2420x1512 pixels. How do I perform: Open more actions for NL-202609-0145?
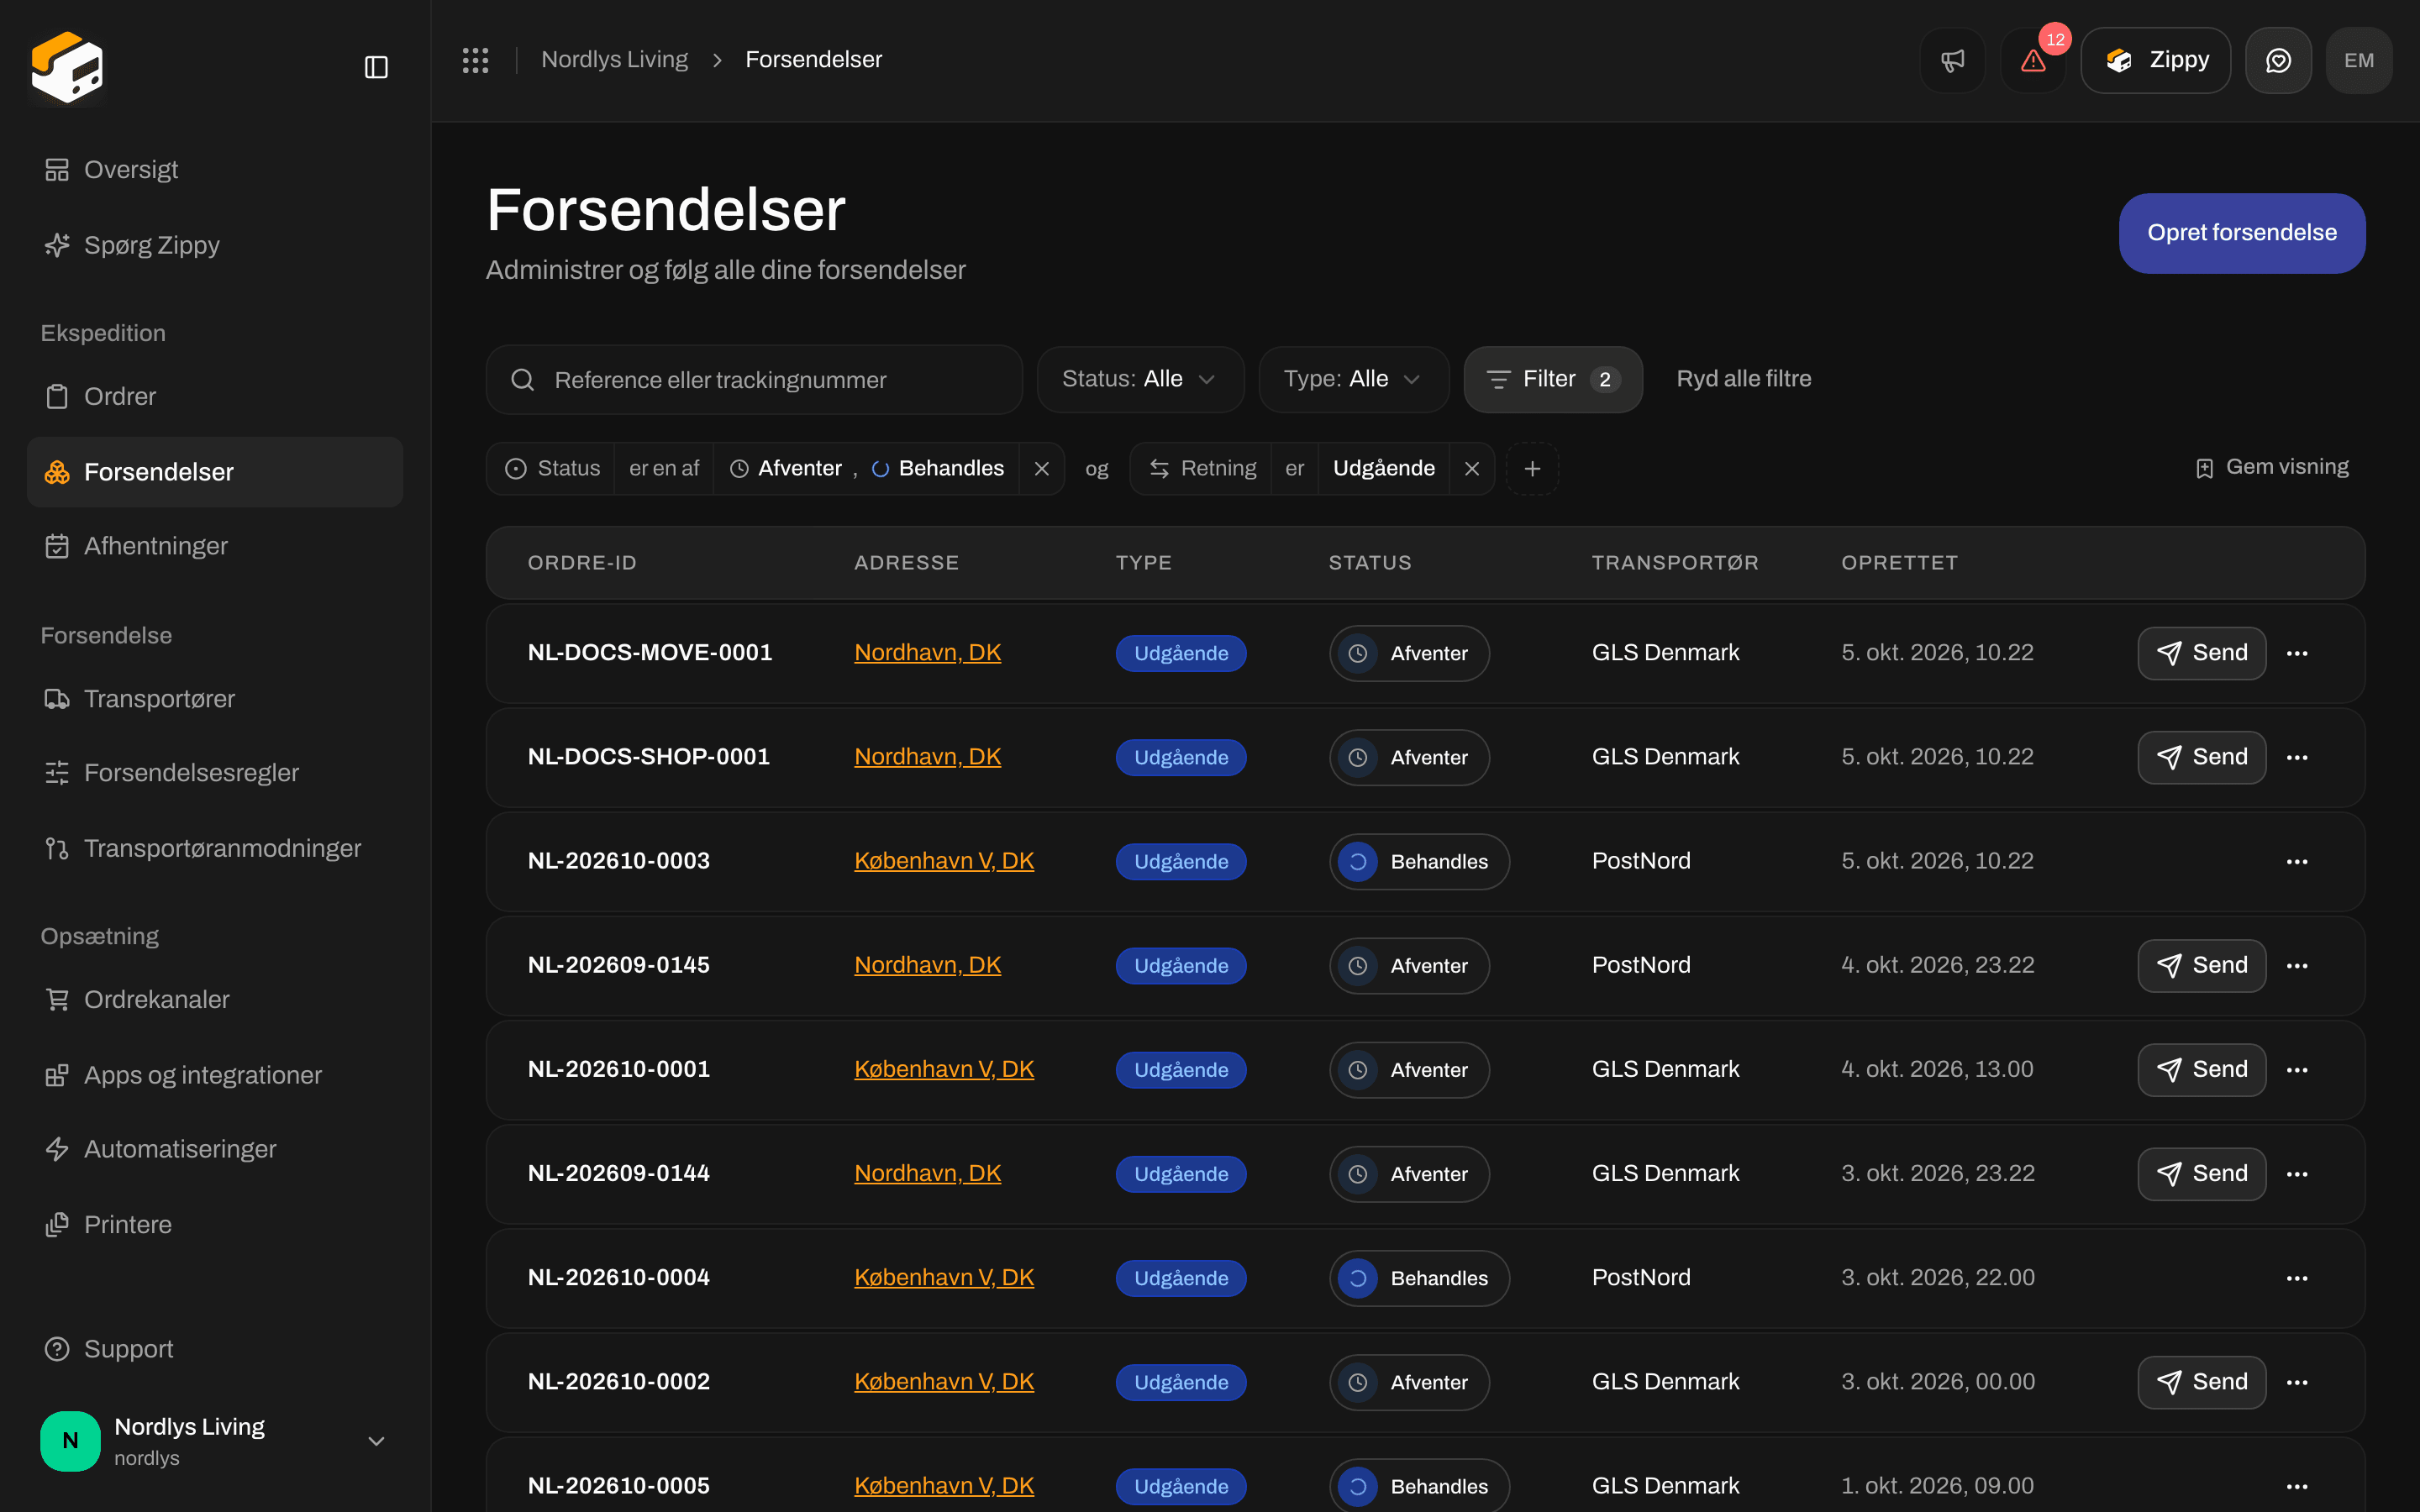pyautogui.click(x=2297, y=965)
